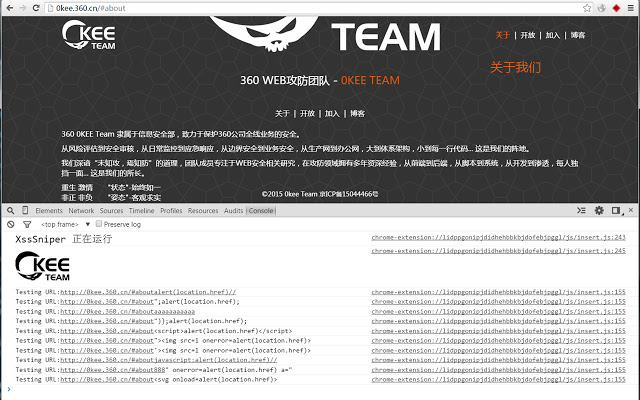Switch to the Timeline tab
Screen dimensions: 640x400
click(142, 211)
